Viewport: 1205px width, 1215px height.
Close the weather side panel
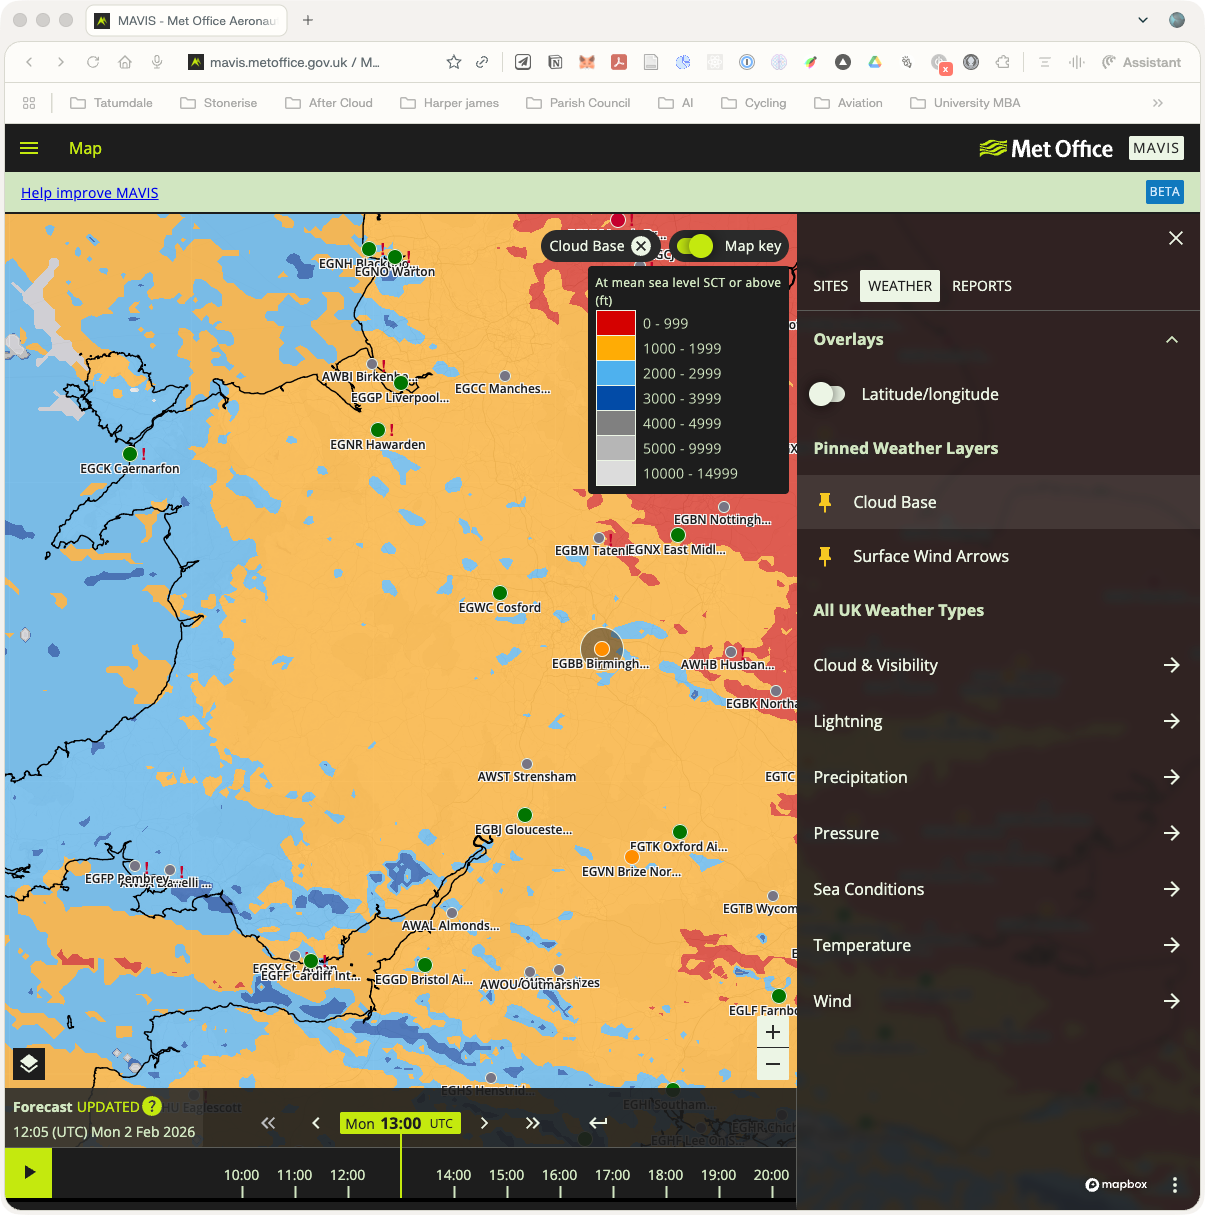click(1176, 238)
